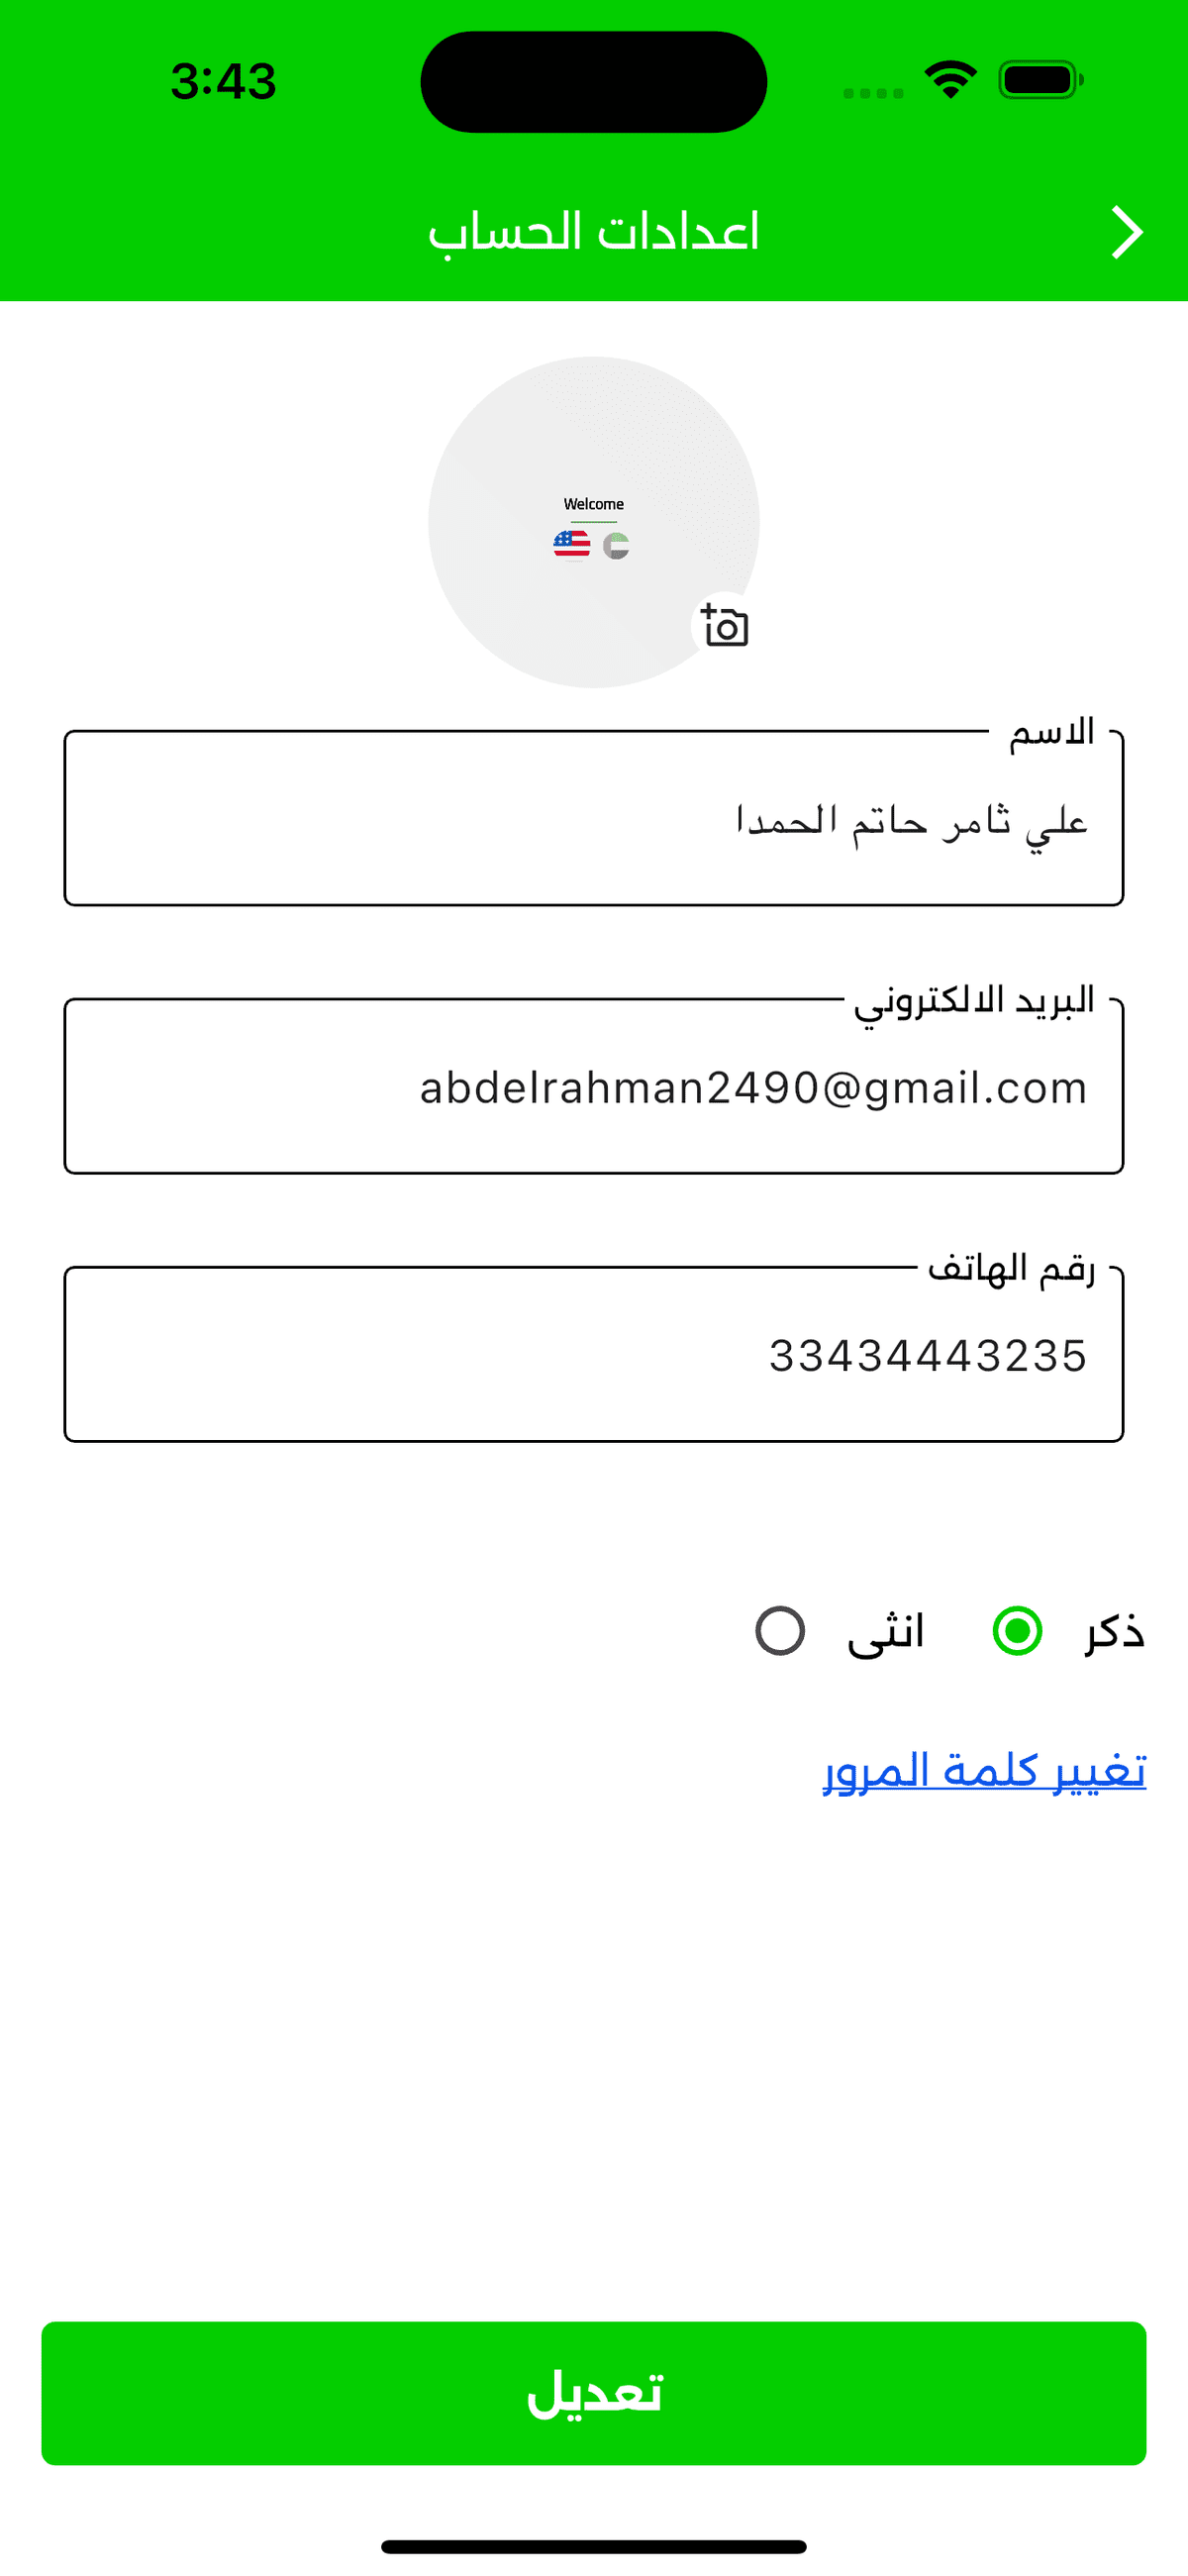Tap the add photo camera icon

[725, 627]
